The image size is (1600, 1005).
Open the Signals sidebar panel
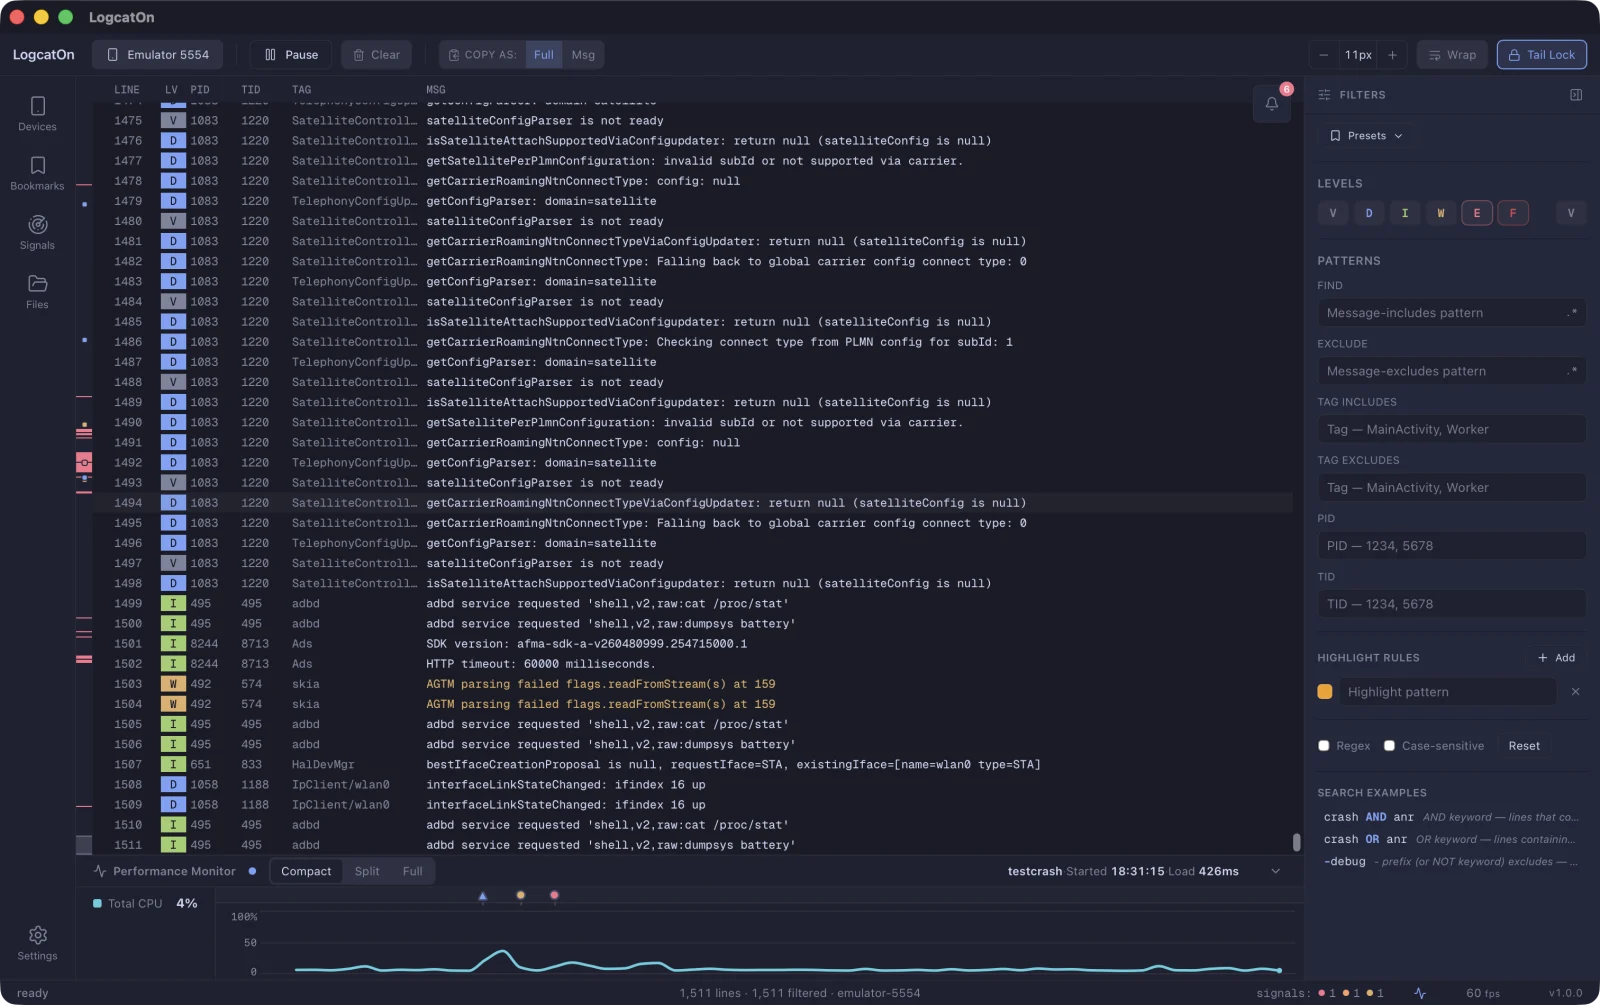[x=37, y=232]
